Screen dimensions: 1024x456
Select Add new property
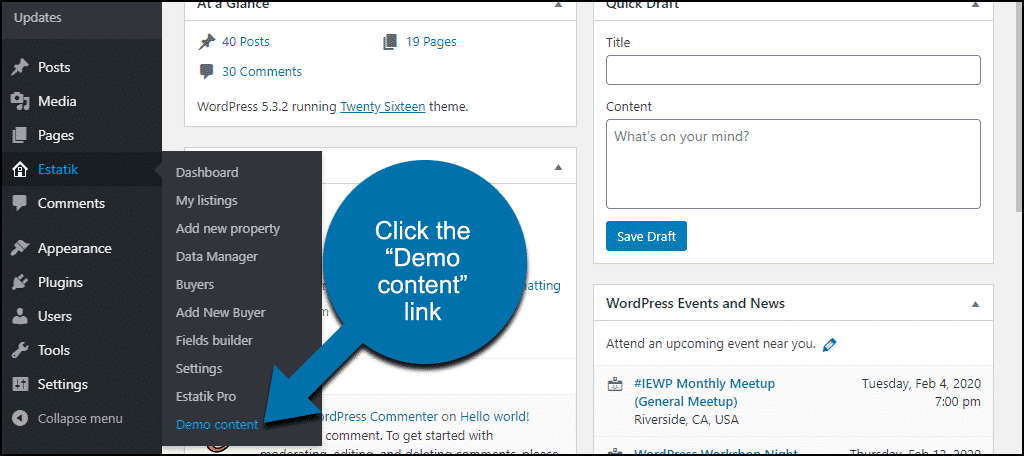click(228, 229)
